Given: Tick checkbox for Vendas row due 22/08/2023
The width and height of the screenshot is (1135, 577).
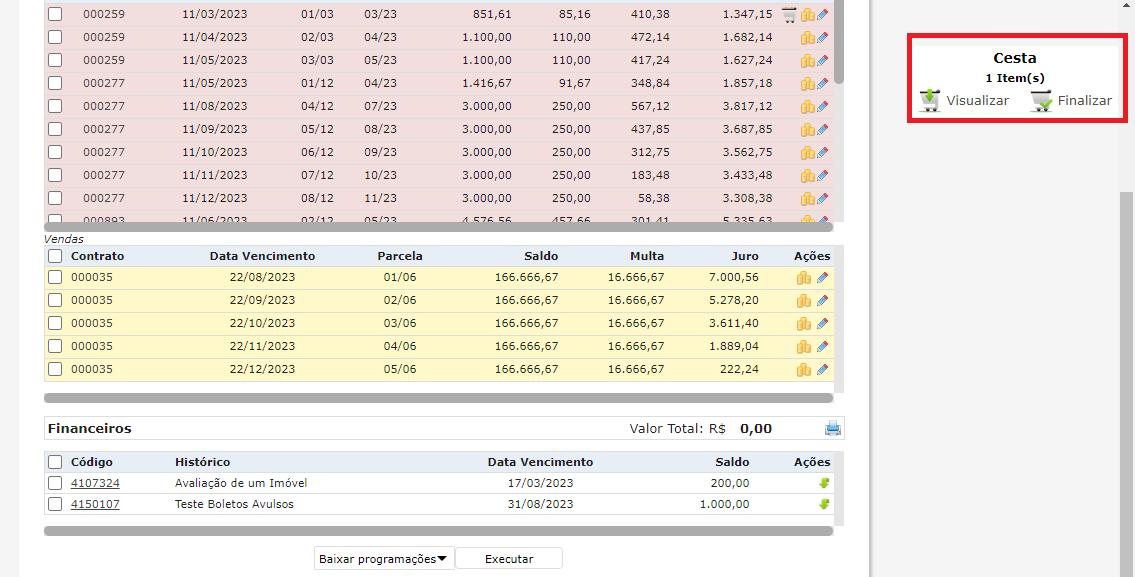Looking at the screenshot, I should click(x=55, y=277).
